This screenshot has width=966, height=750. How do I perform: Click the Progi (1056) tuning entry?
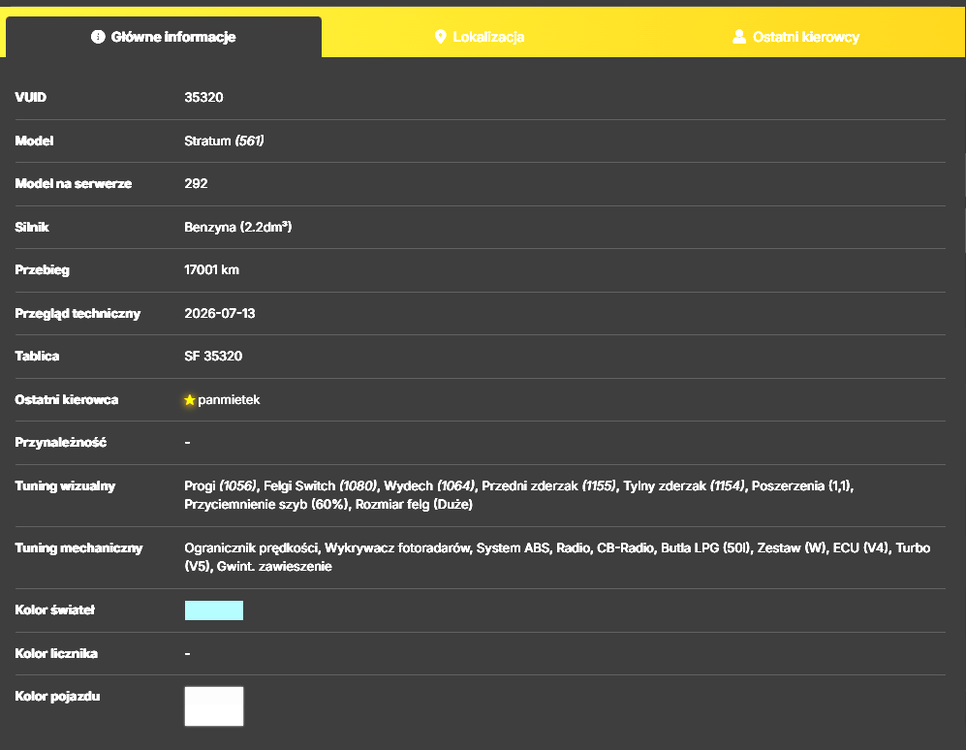click(x=220, y=486)
